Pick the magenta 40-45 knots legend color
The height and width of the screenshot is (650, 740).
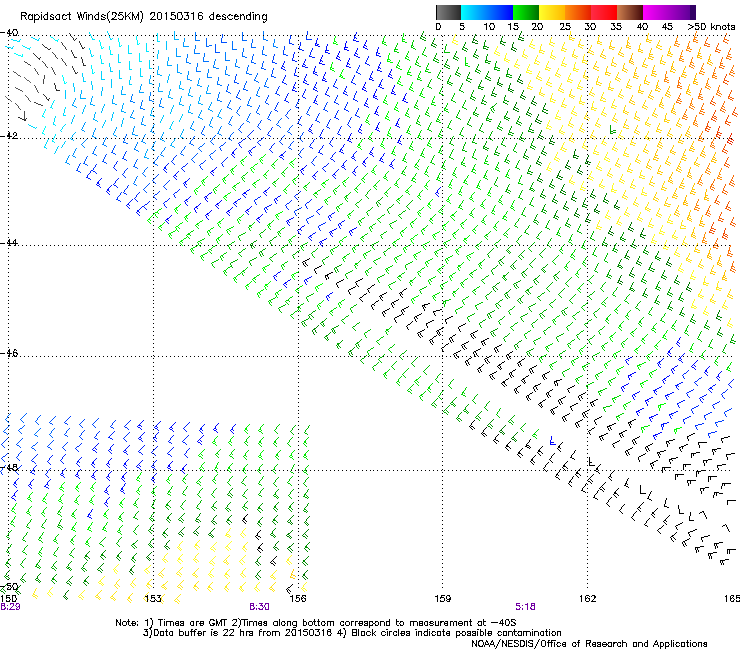pyautogui.click(x=656, y=12)
